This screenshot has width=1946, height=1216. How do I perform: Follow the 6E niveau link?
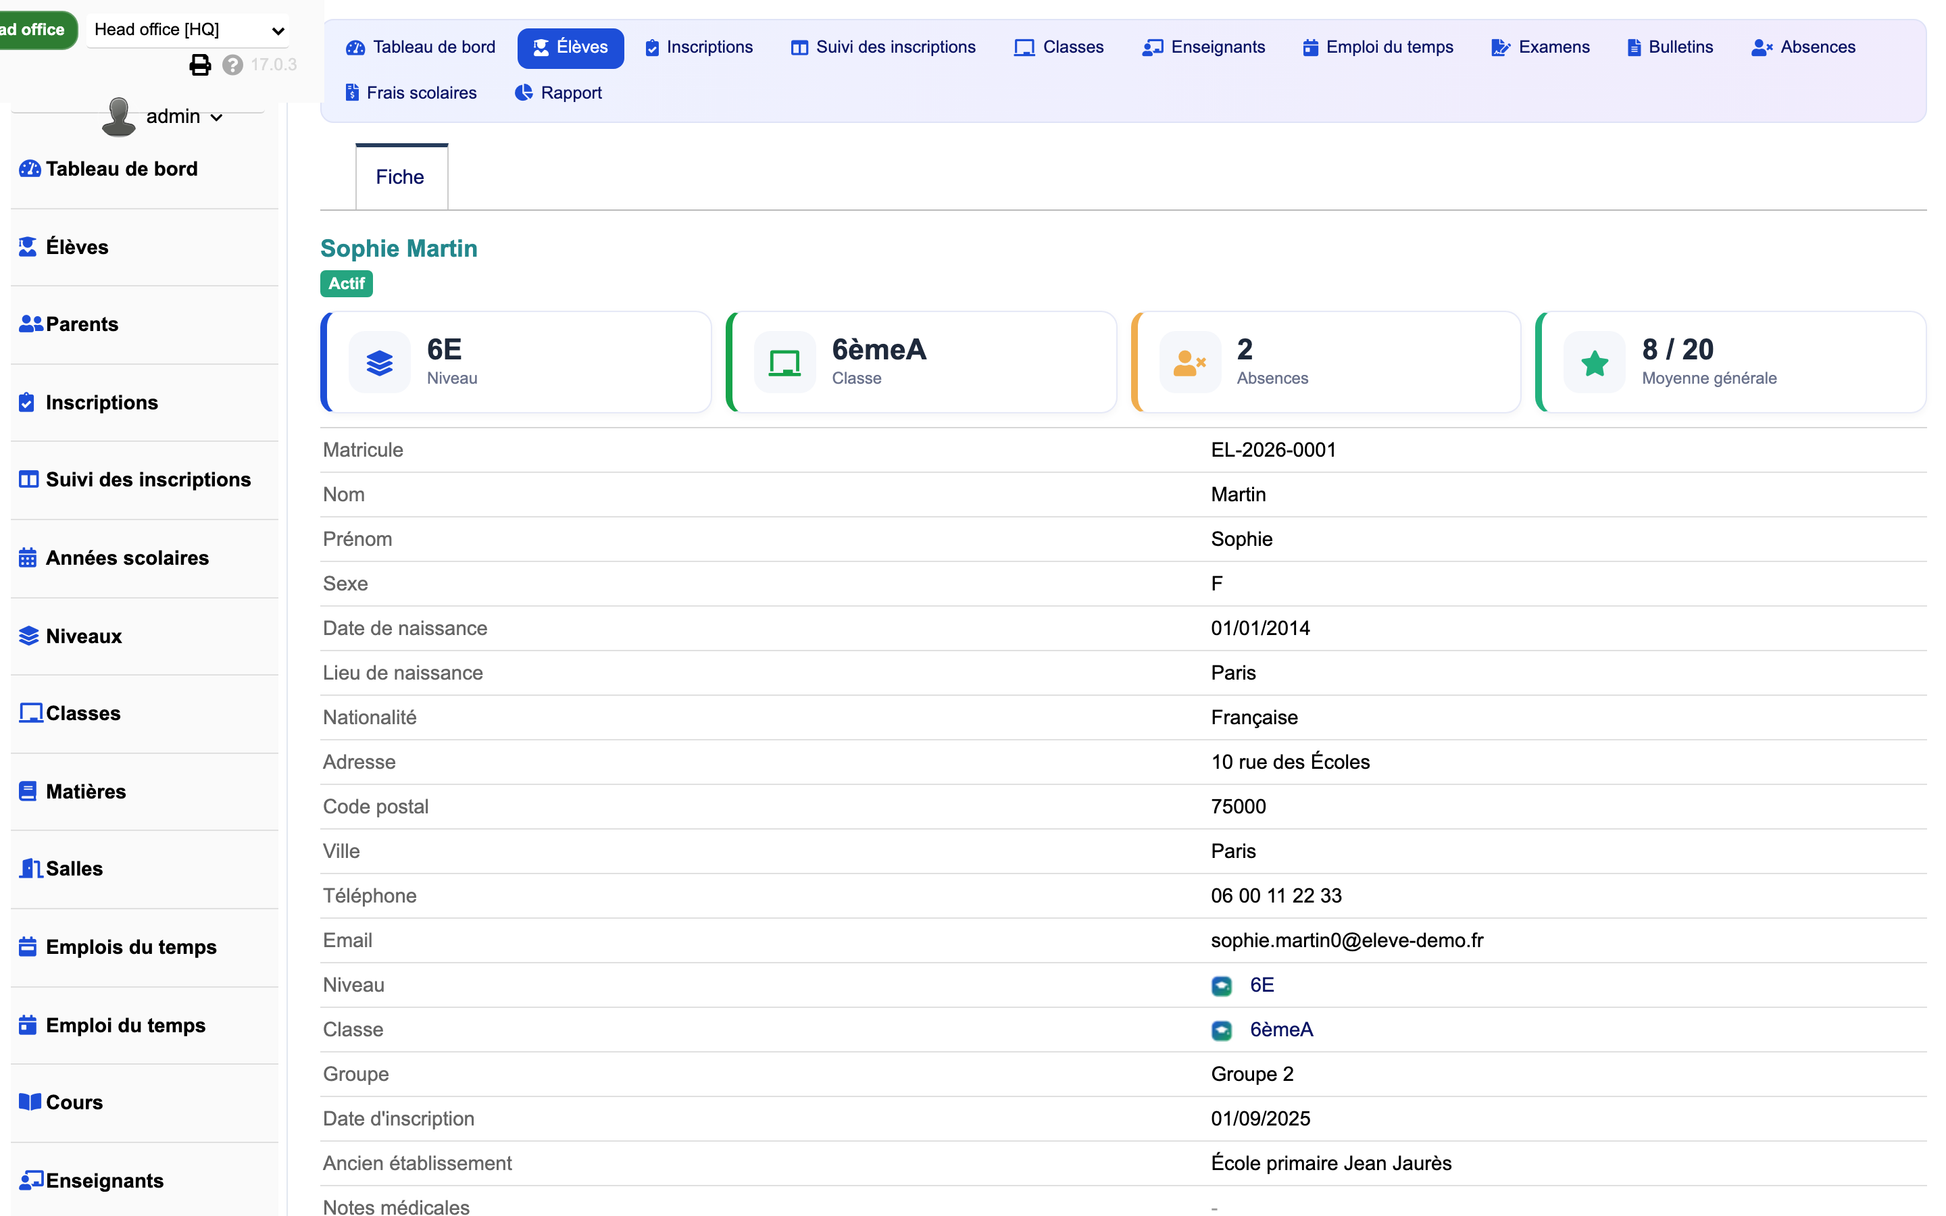[x=1262, y=985]
